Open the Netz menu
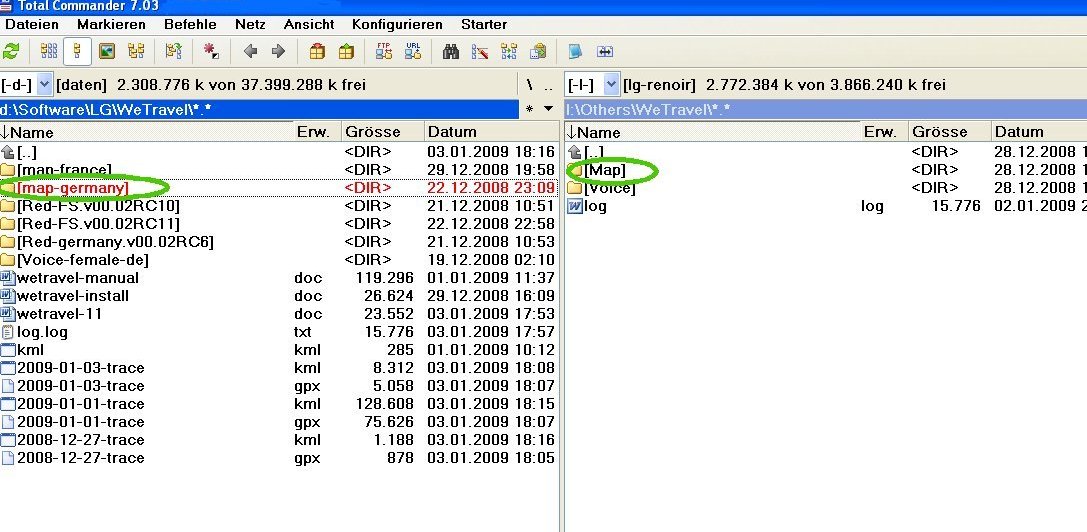This screenshot has width=1087, height=532. click(250, 24)
